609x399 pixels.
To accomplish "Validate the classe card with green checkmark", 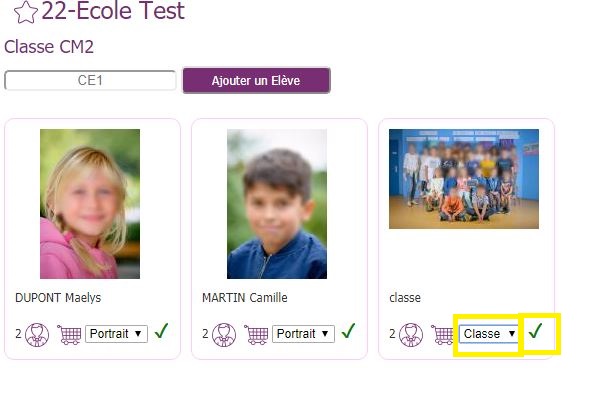I will (535, 331).
